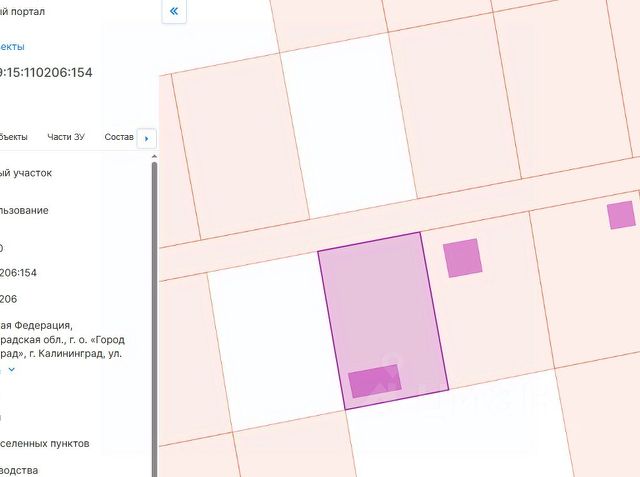Click the blue link above the cadastral number
The height and width of the screenshot is (477, 640).
(x=12, y=47)
